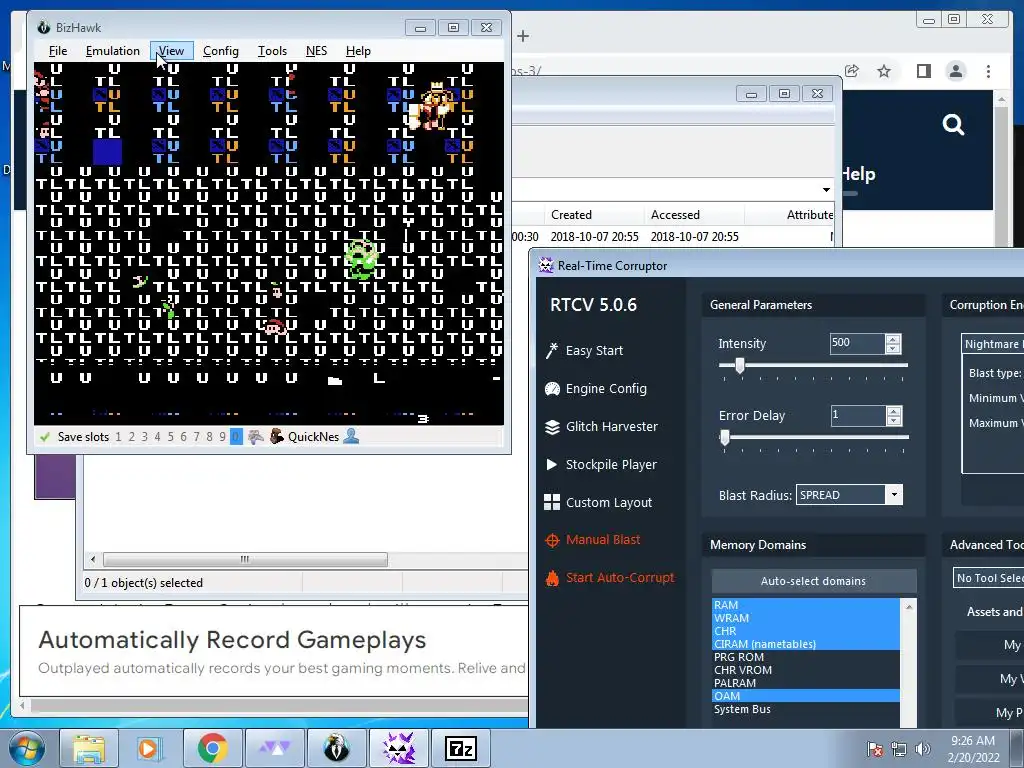The height and width of the screenshot is (768, 1024).
Task: Open the Config menu in BizHawk
Action: (221, 51)
